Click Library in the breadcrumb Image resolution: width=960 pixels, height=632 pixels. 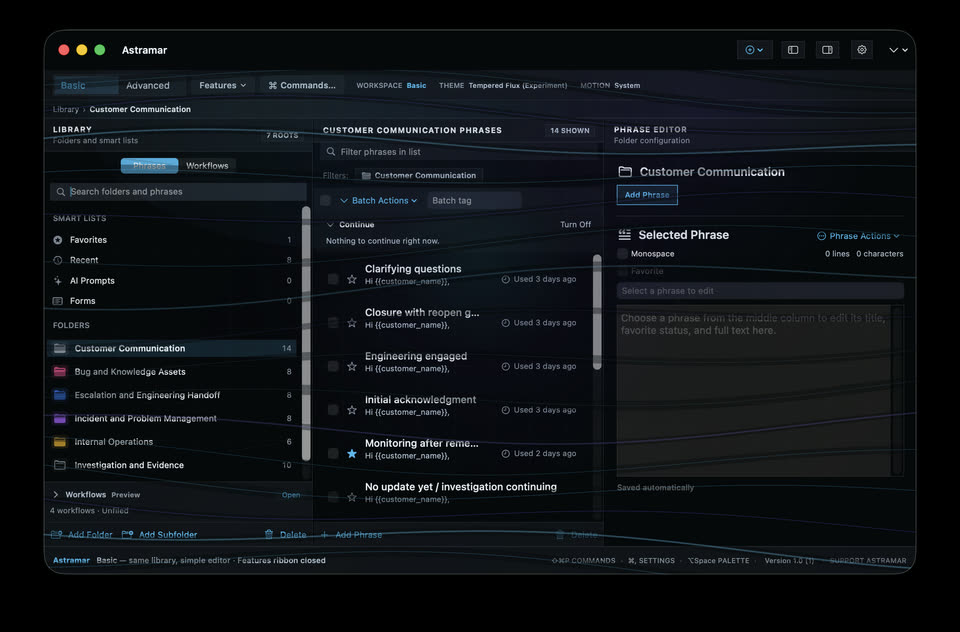(66, 110)
